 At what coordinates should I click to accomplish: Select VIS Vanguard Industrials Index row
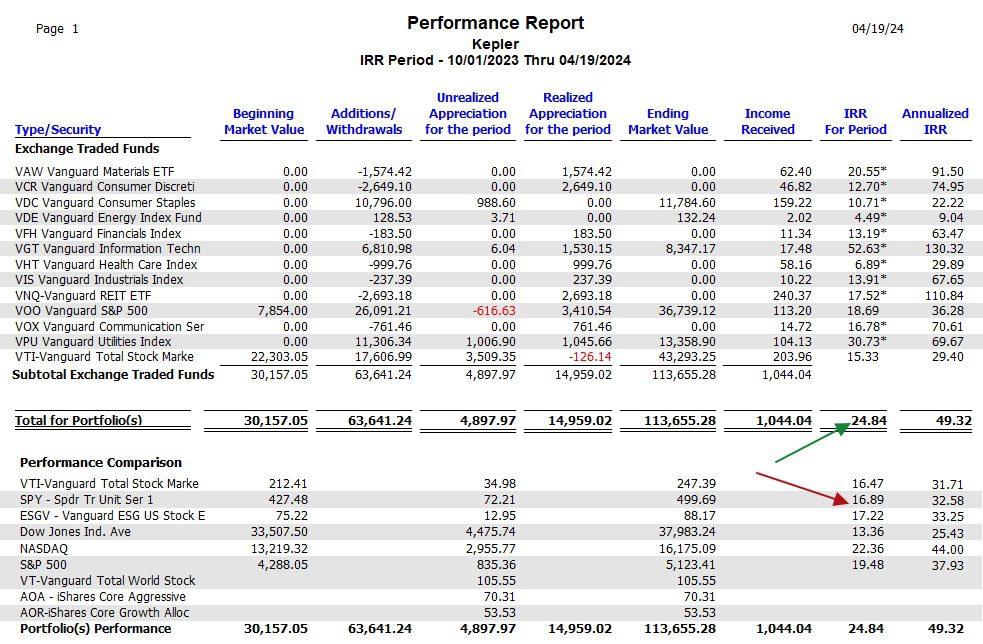492,280
